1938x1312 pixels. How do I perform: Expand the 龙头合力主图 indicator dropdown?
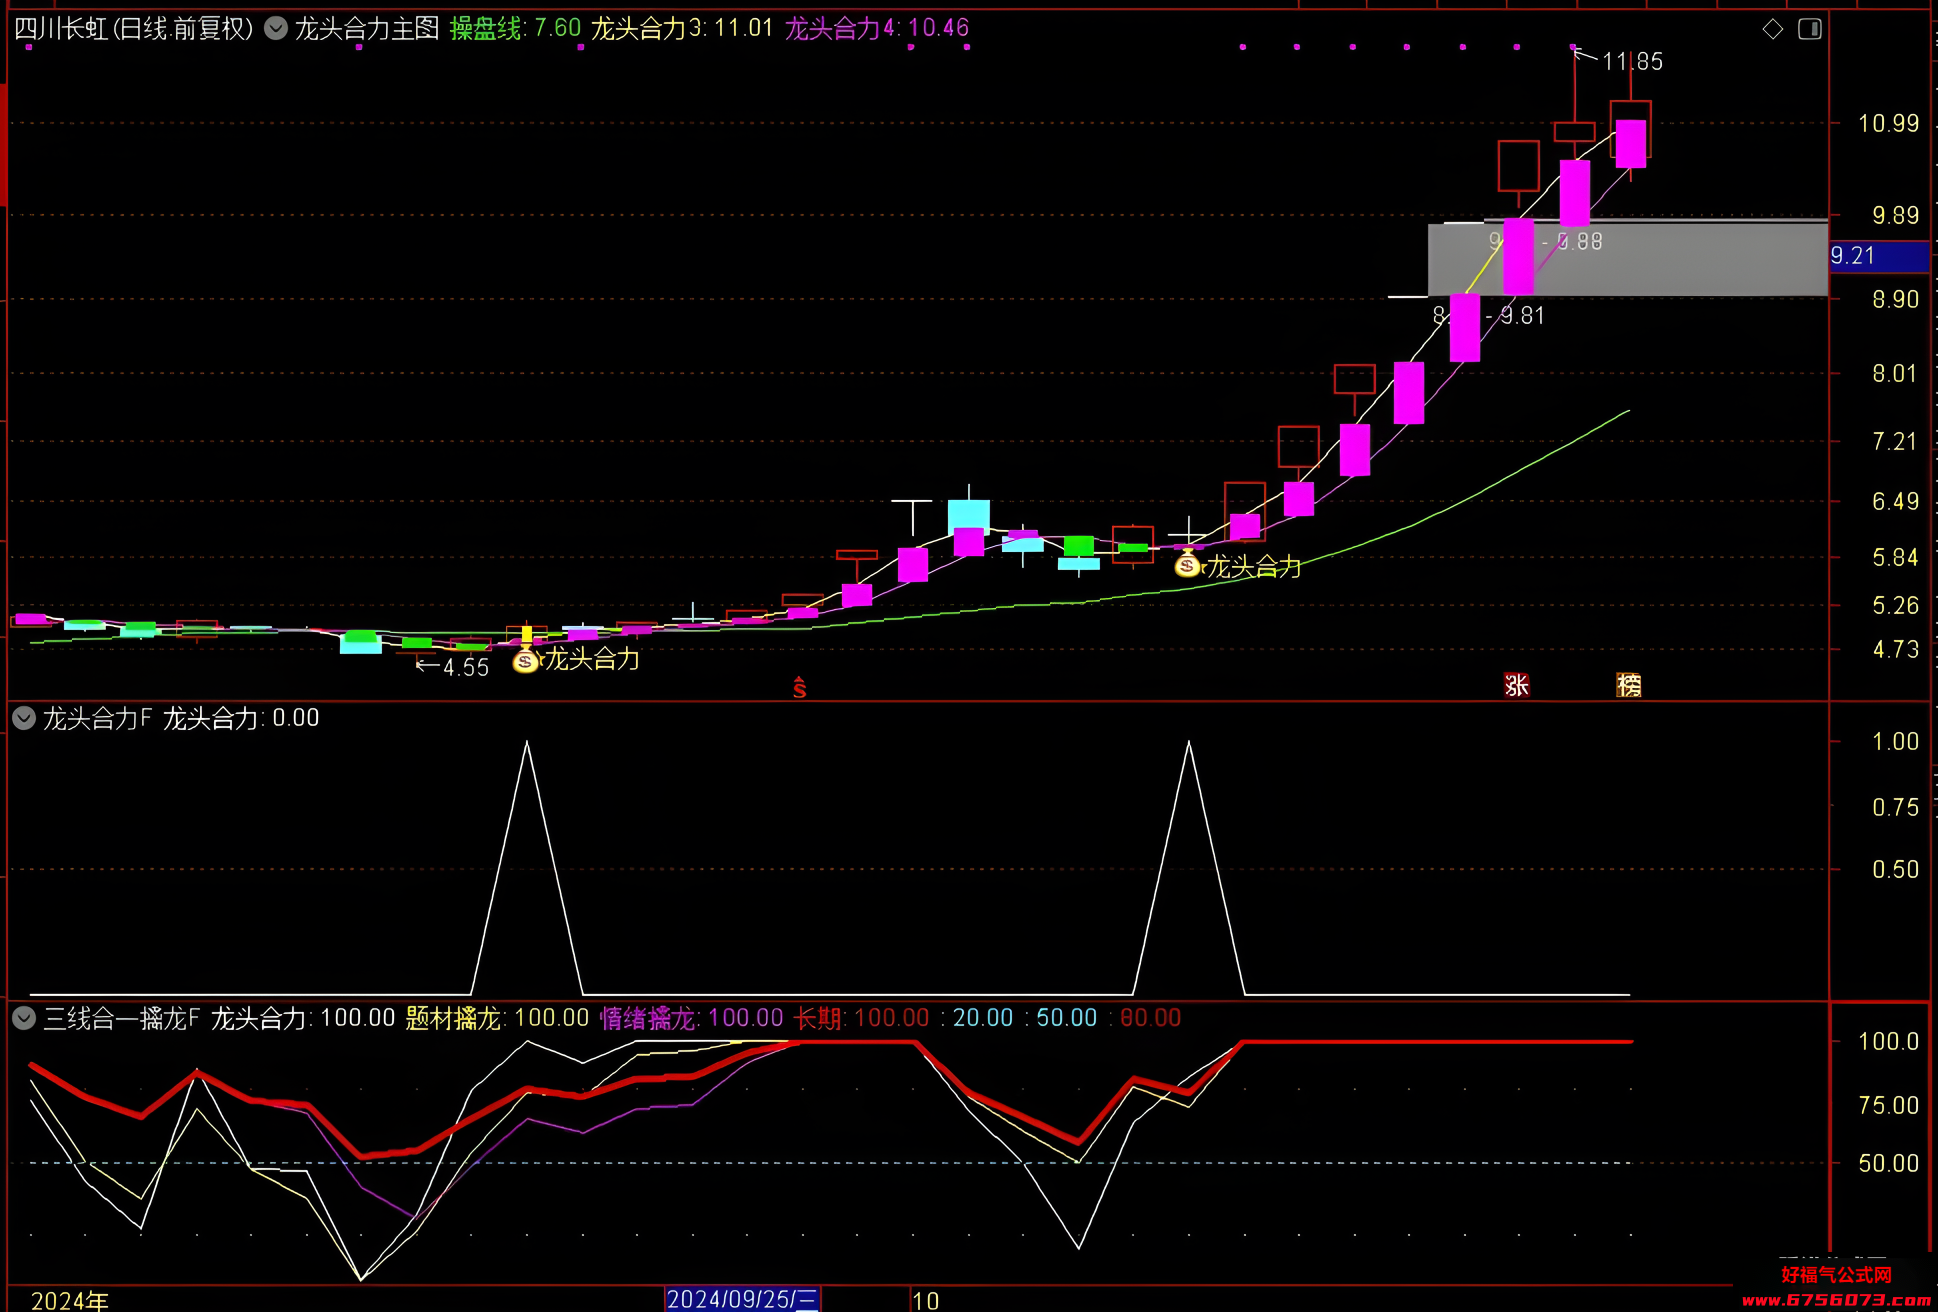pos(276,29)
